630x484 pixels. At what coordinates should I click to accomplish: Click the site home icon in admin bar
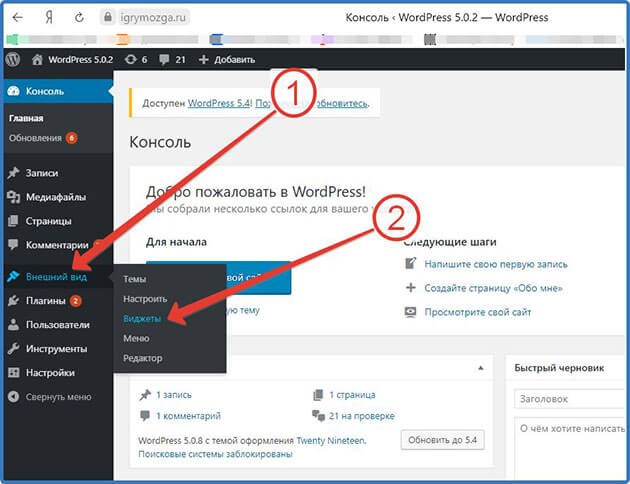(x=37, y=59)
